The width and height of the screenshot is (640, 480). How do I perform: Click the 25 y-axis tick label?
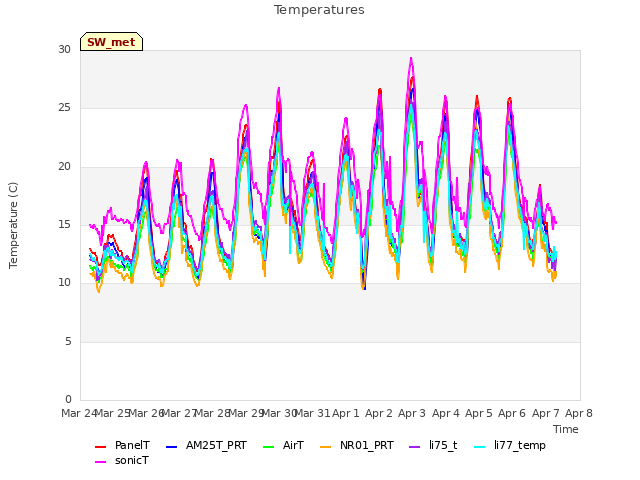tap(64, 108)
